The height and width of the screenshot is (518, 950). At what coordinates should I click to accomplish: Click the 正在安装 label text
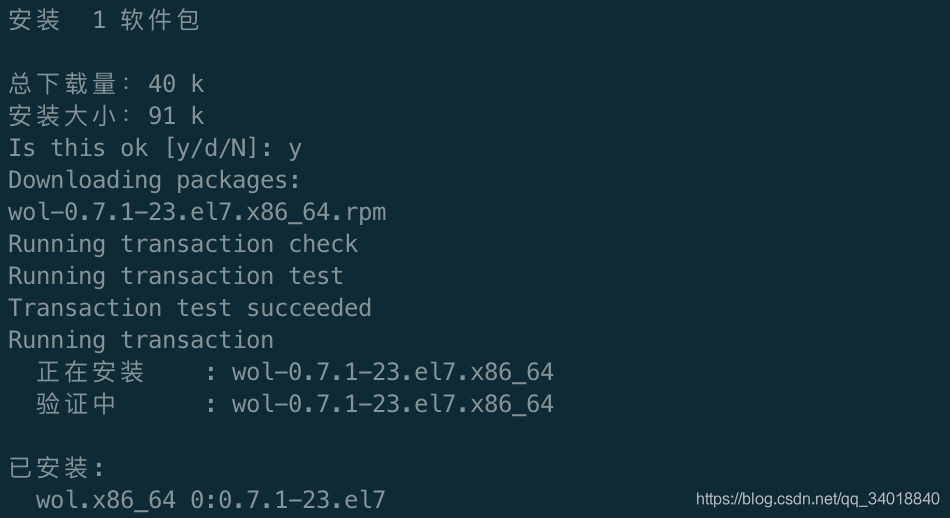90,372
